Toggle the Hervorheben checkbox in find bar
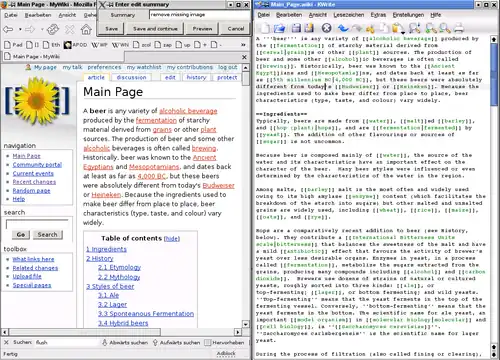Image resolution: width=500 pixels, height=360 pixels. pos(208,343)
